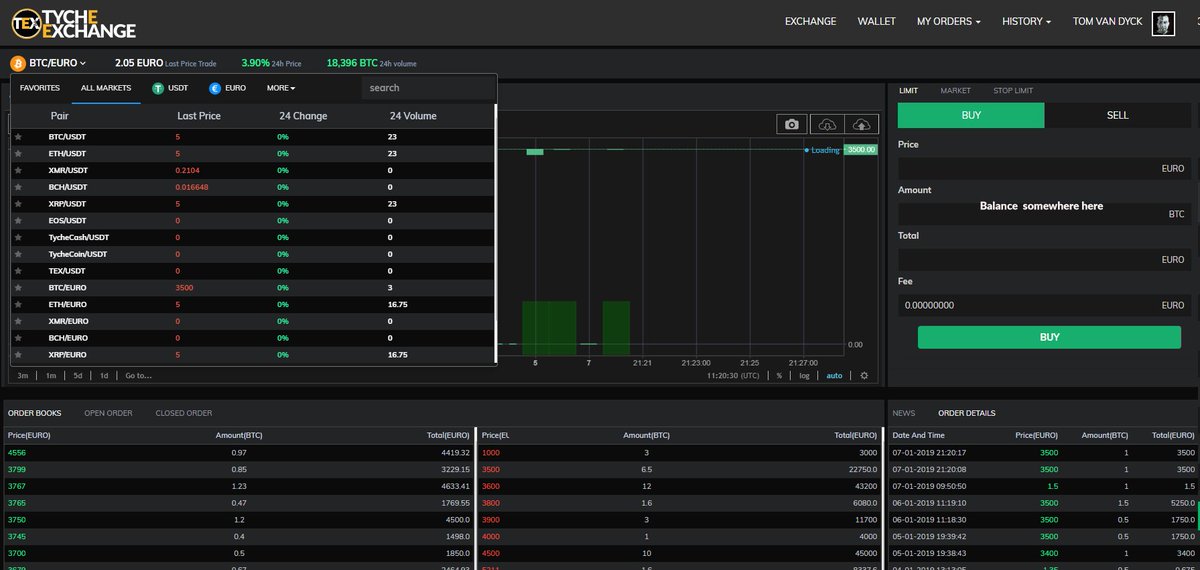Image resolution: width=1200 pixels, height=570 pixels.
Task: Open the MY ORDERS dropdown menu
Action: [948, 21]
